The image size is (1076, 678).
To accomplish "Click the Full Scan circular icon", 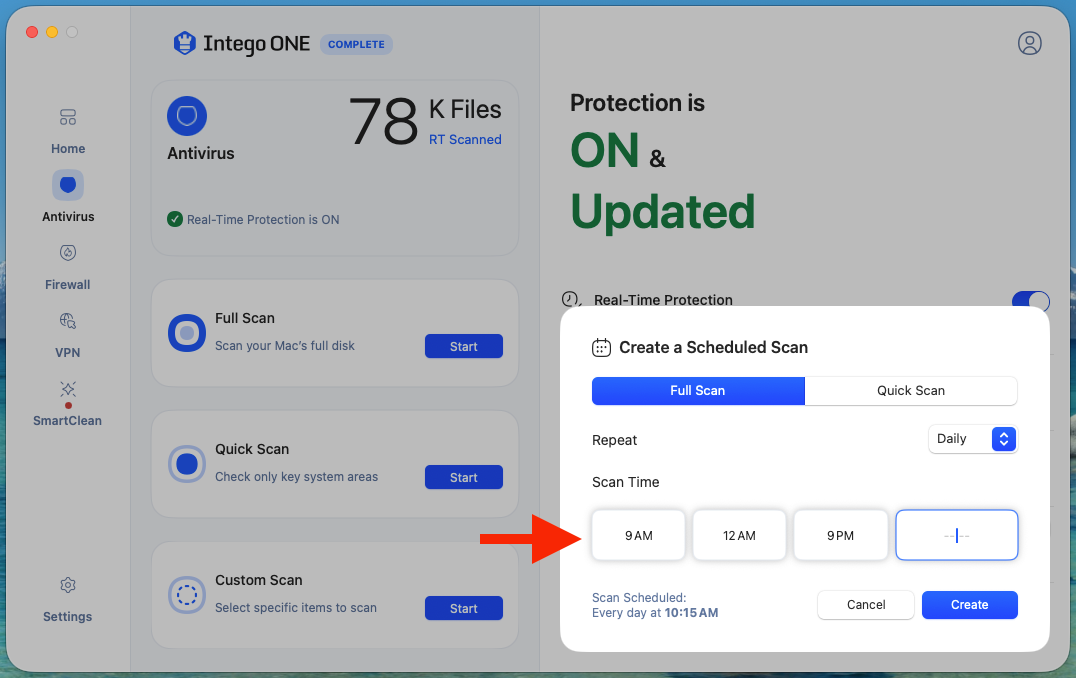I will tap(187, 333).
